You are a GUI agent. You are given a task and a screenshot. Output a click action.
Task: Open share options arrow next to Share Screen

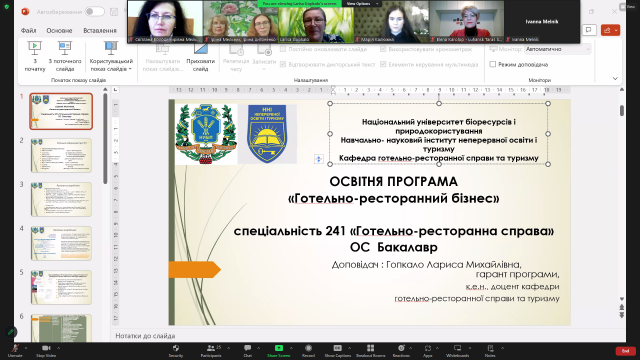(x=291, y=348)
